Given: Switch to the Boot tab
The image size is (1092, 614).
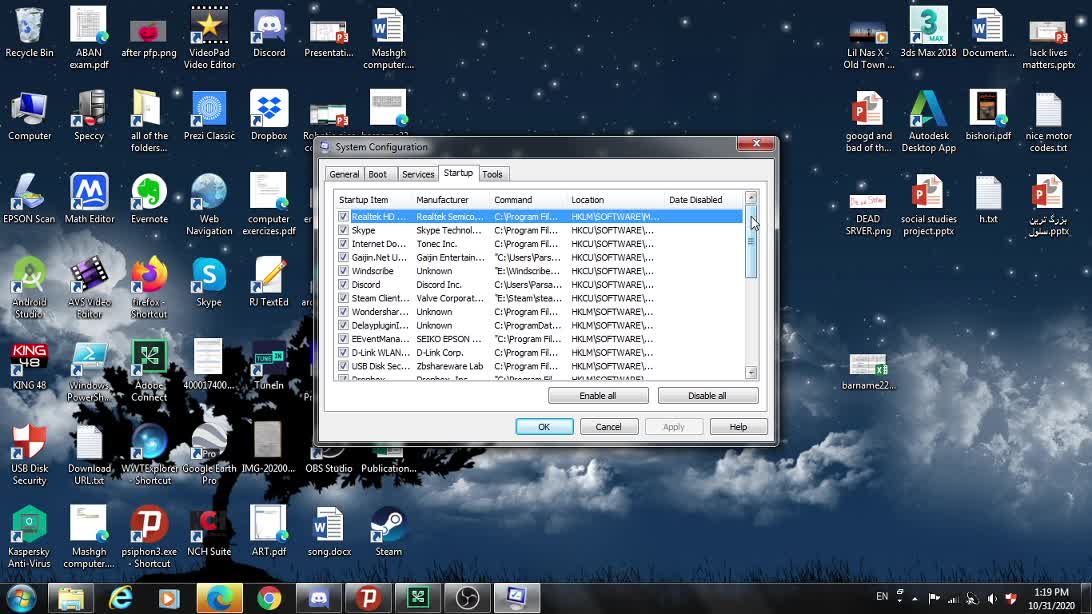Looking at the screenshot, I should pos(378,174).
